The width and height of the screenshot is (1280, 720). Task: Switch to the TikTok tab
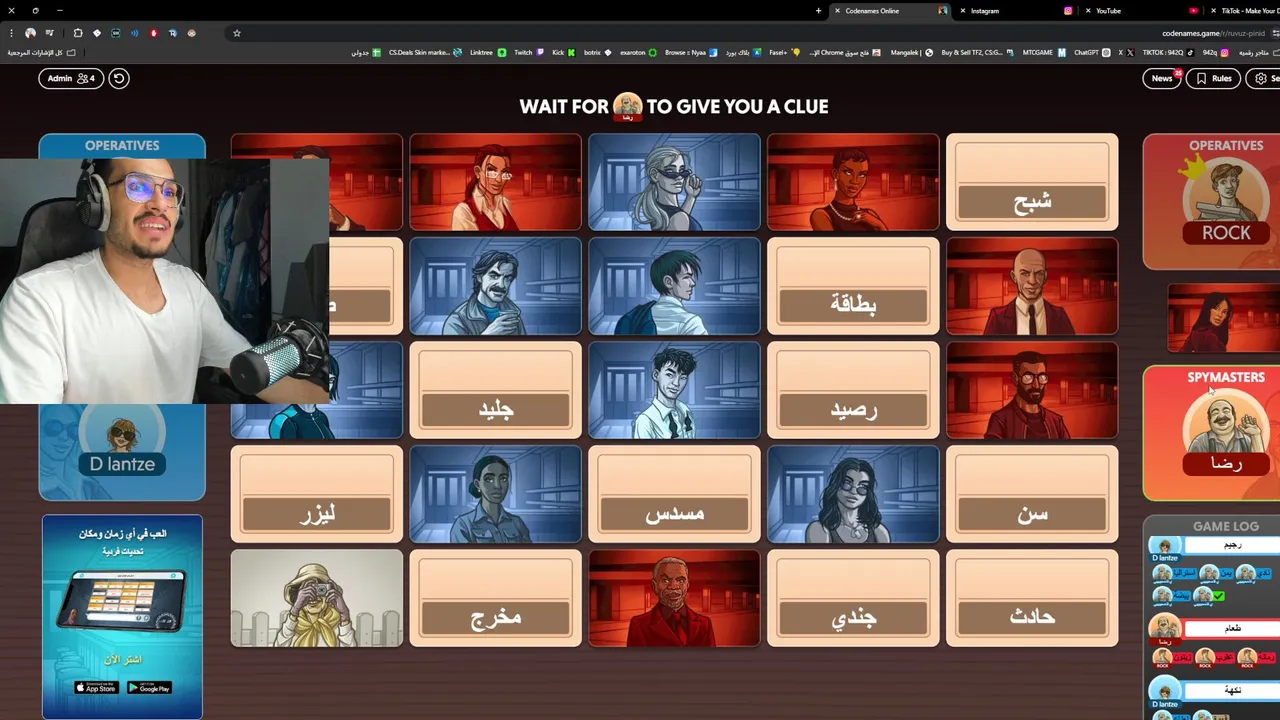(1245, 11)
